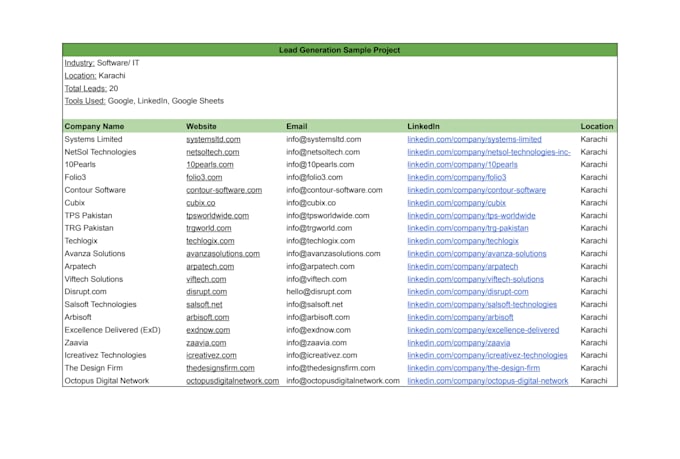The height and width of the screenshot is (459, 680).
Task: Select the info@octopusdigitalnetwork.com email cell
Action: pos(343,381)
